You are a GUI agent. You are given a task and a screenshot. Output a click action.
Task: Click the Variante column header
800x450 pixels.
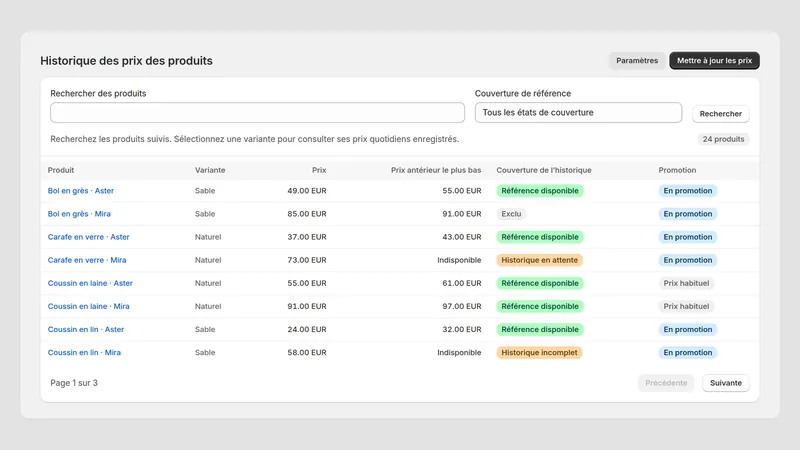tap(210, 170)
